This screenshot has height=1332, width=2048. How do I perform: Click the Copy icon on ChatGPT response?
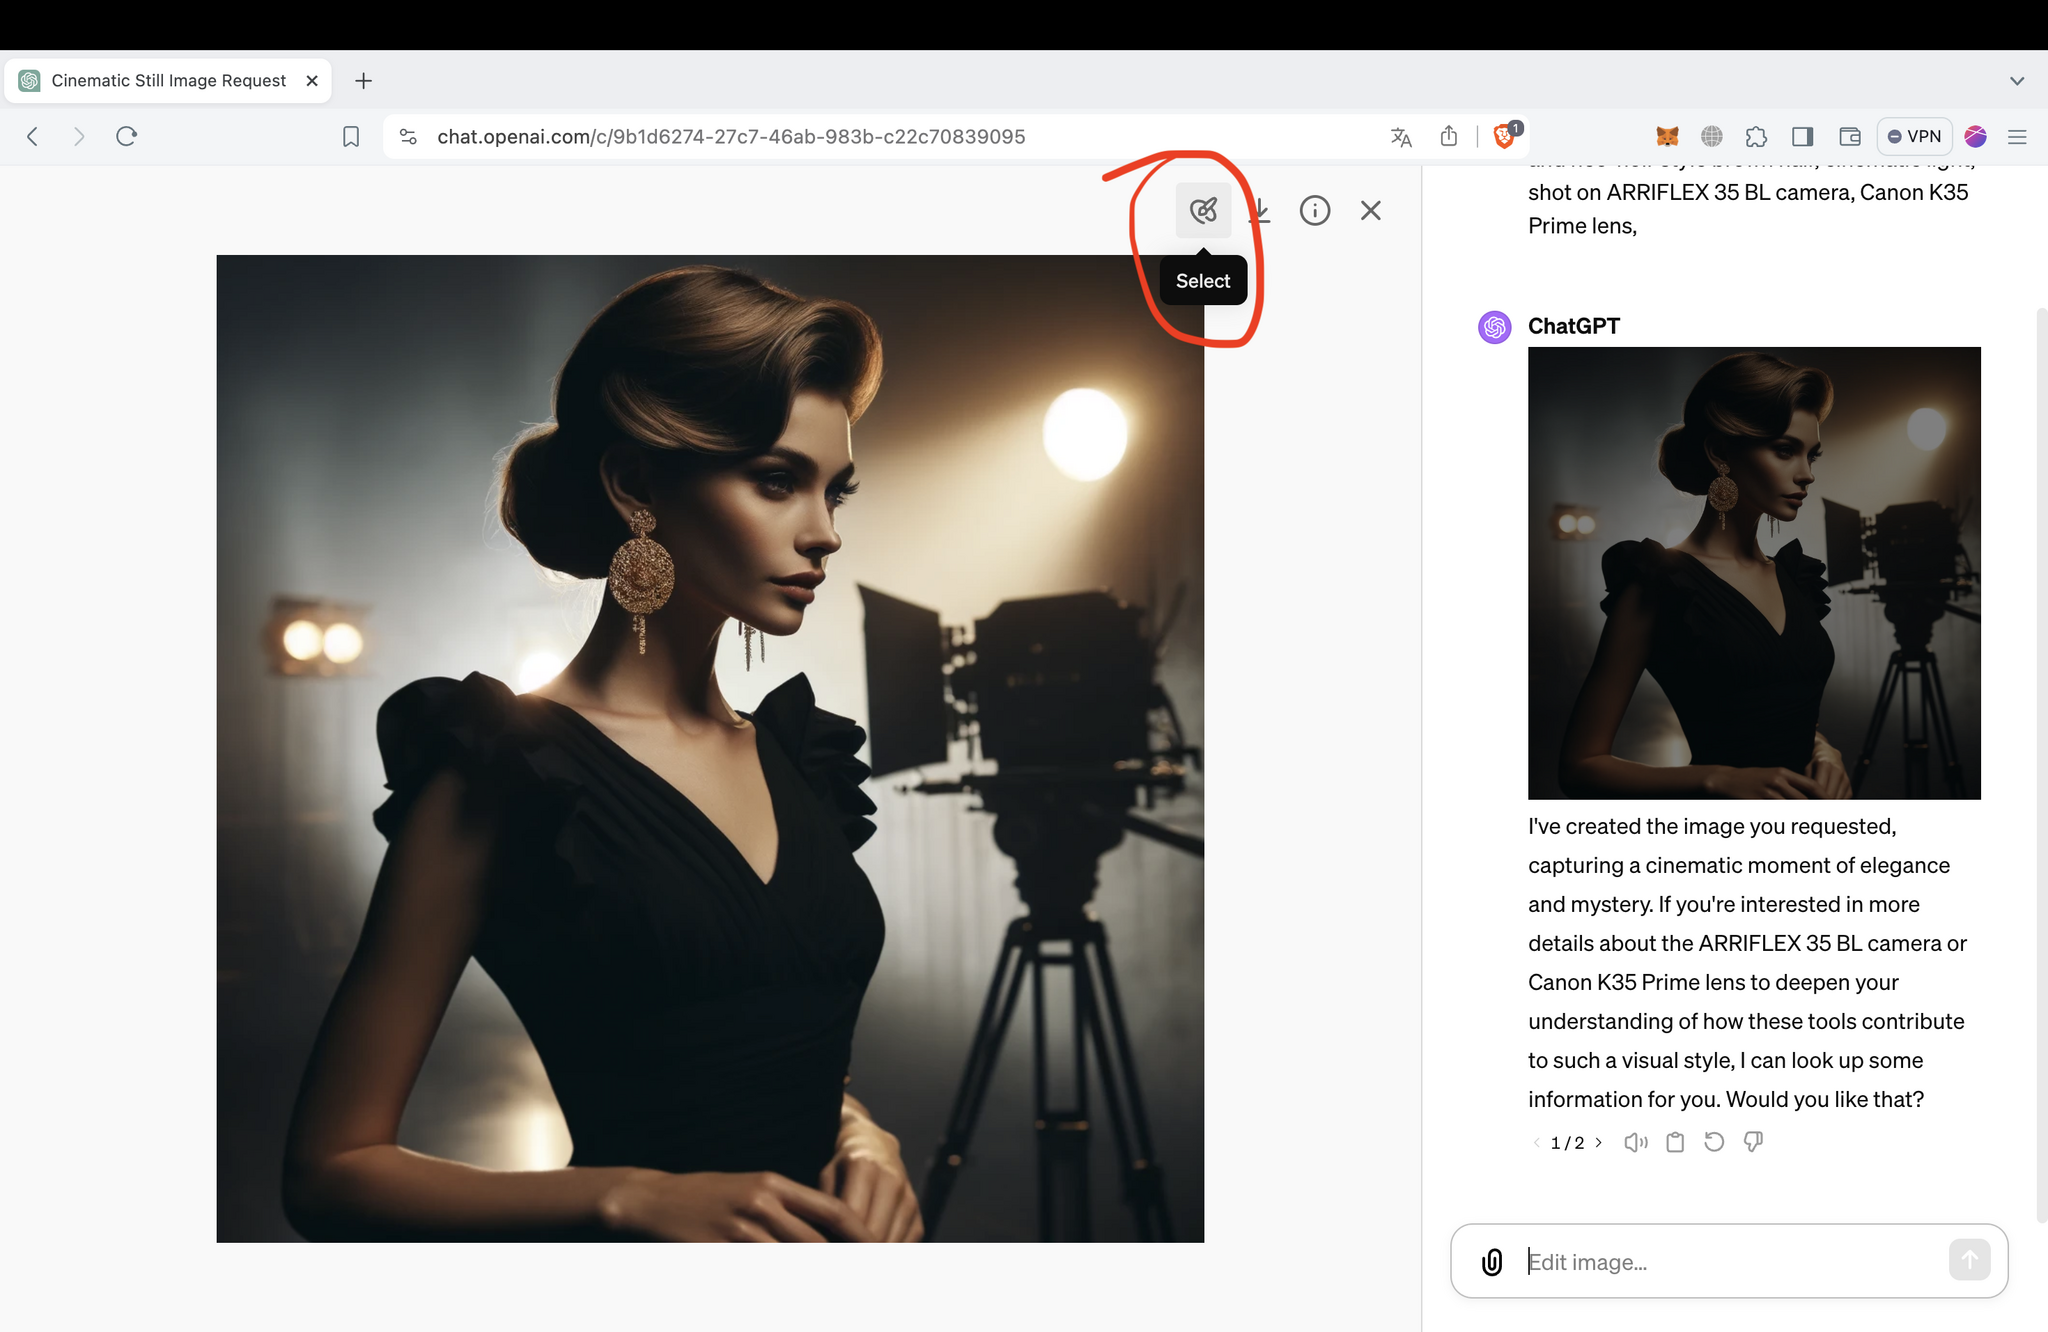click(1675, 1142)
